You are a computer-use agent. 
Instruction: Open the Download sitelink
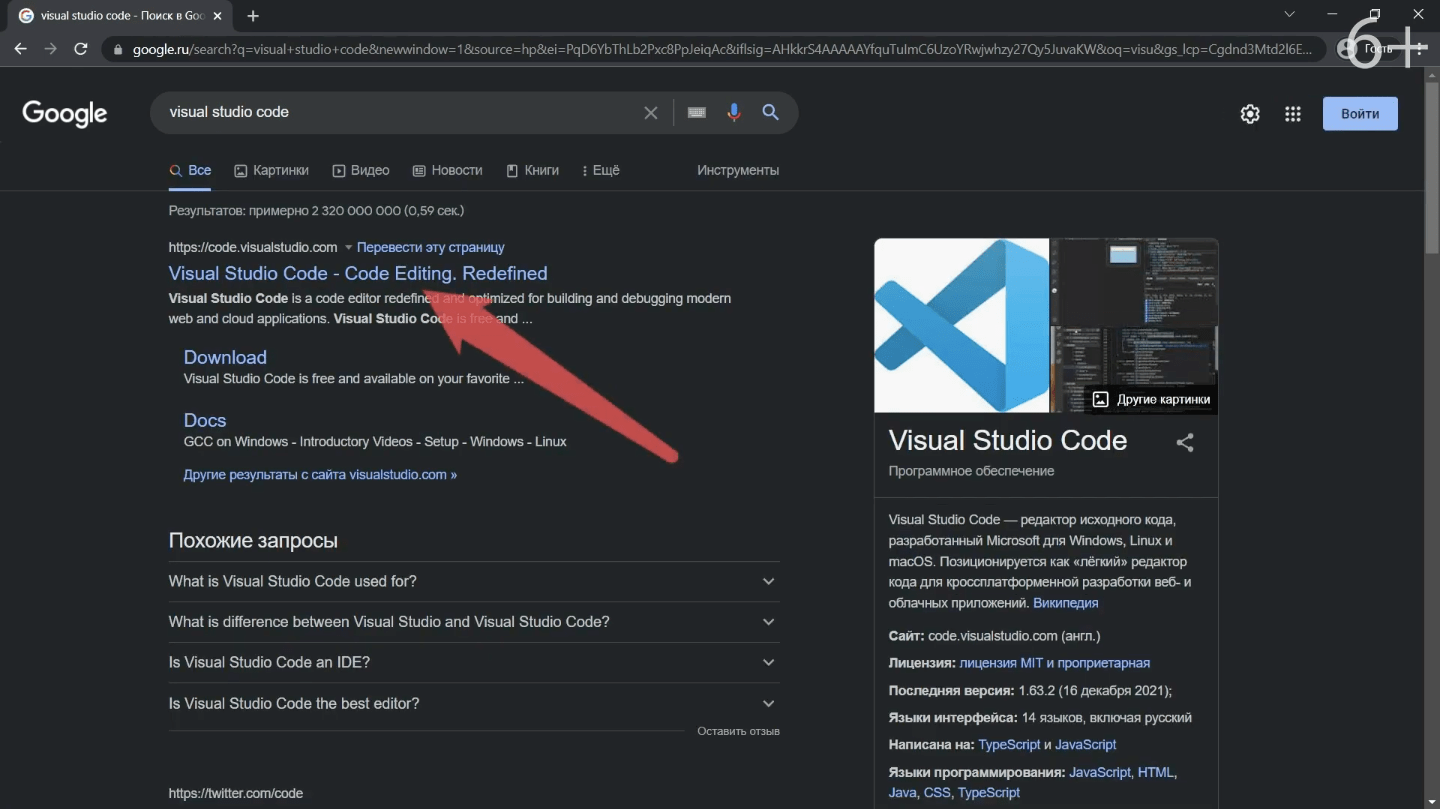coord(225,357)
